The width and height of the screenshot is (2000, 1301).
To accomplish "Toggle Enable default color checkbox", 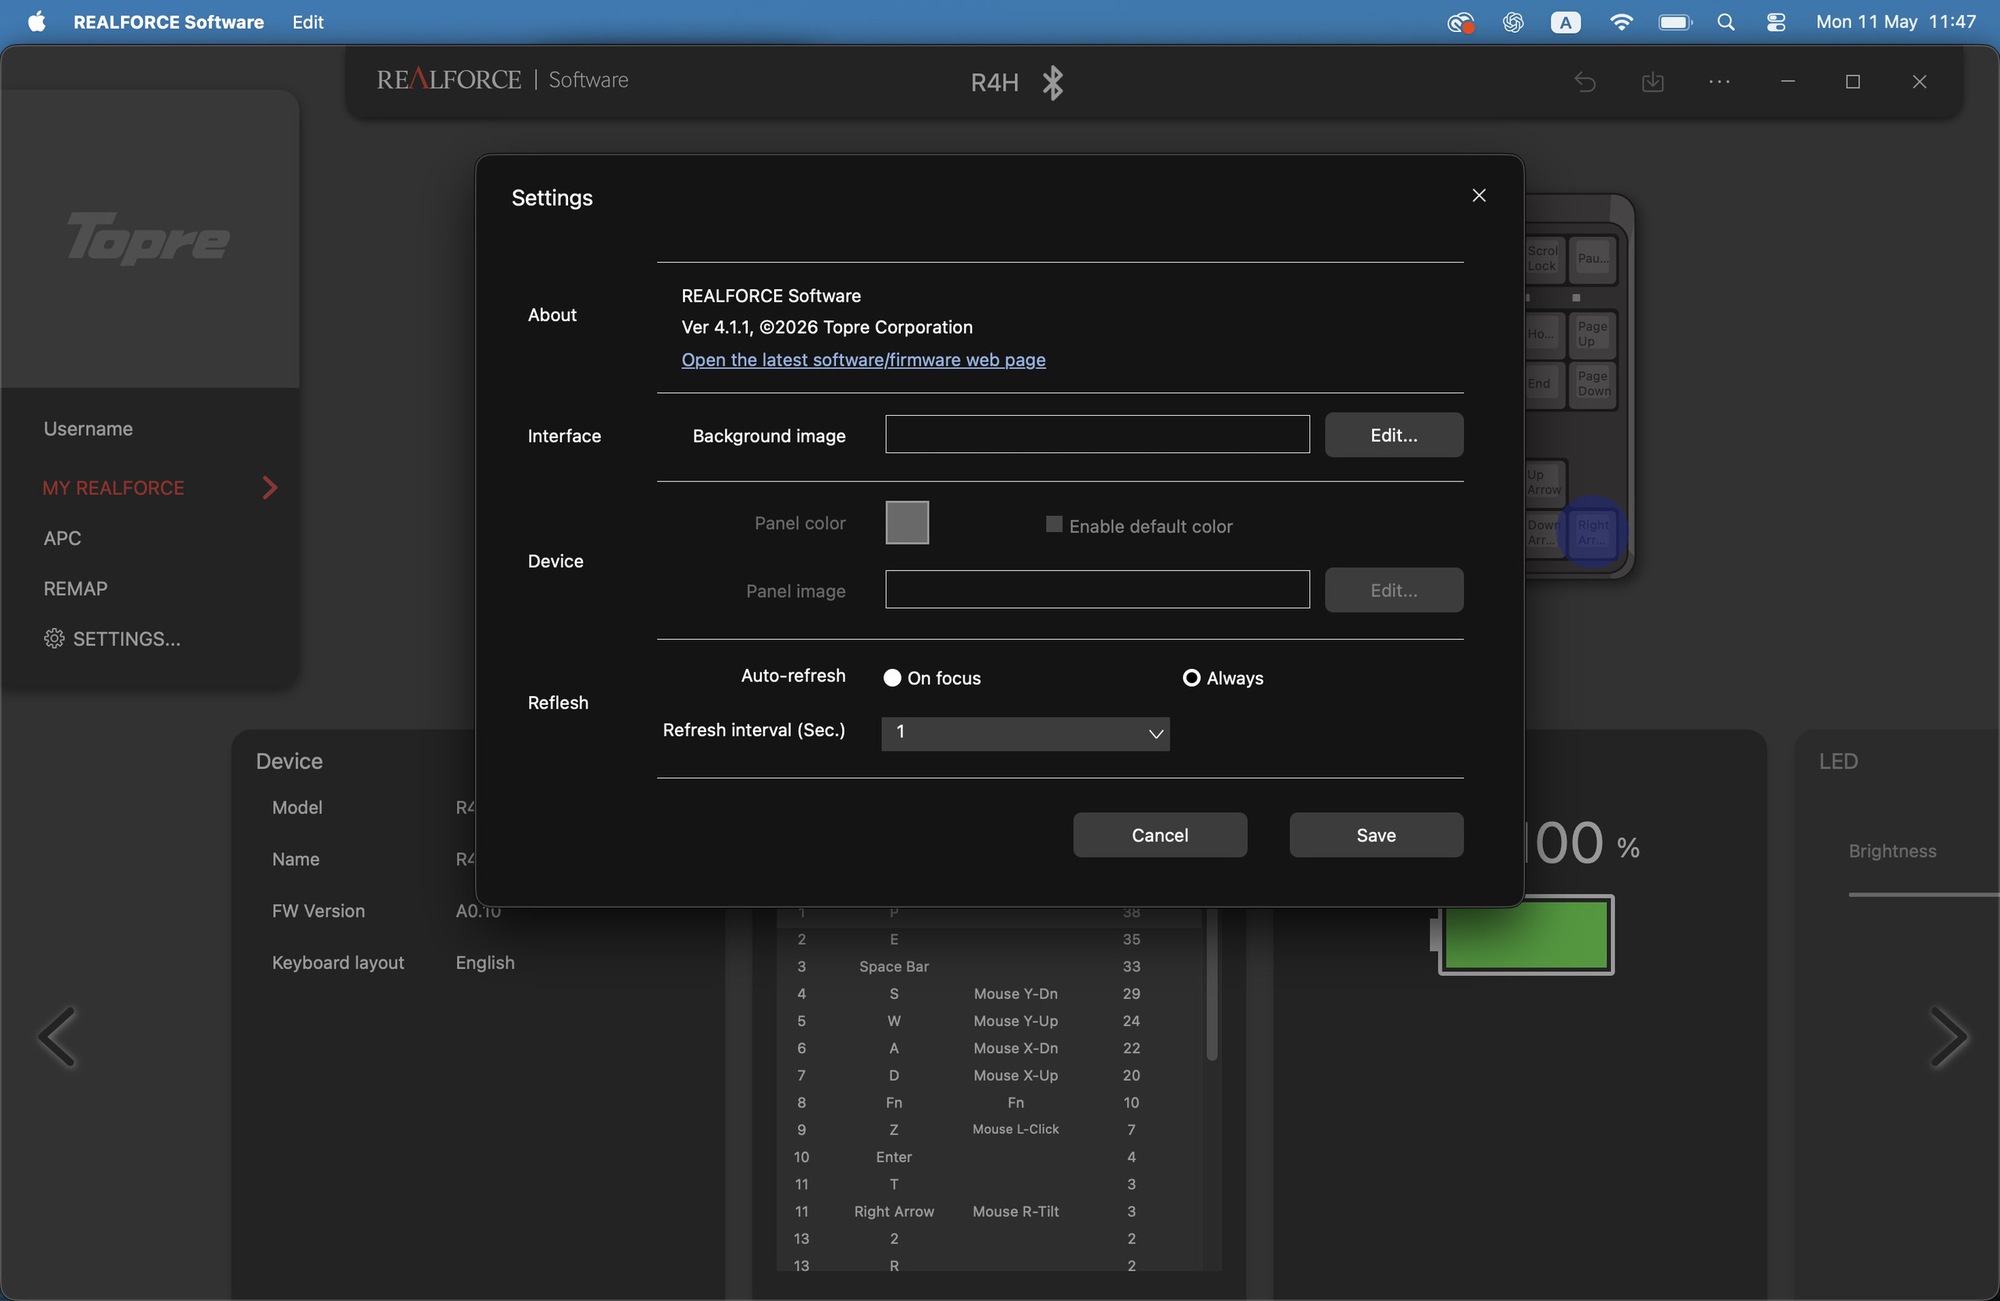I will [1054, 525].
